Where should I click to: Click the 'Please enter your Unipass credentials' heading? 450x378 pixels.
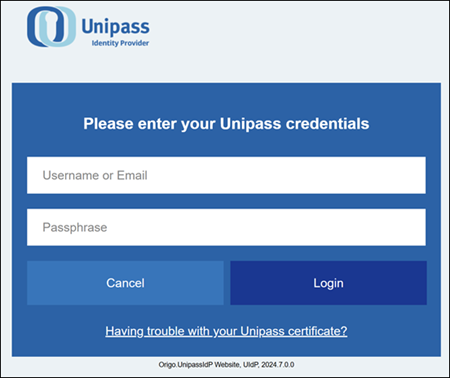coord(226,124)
